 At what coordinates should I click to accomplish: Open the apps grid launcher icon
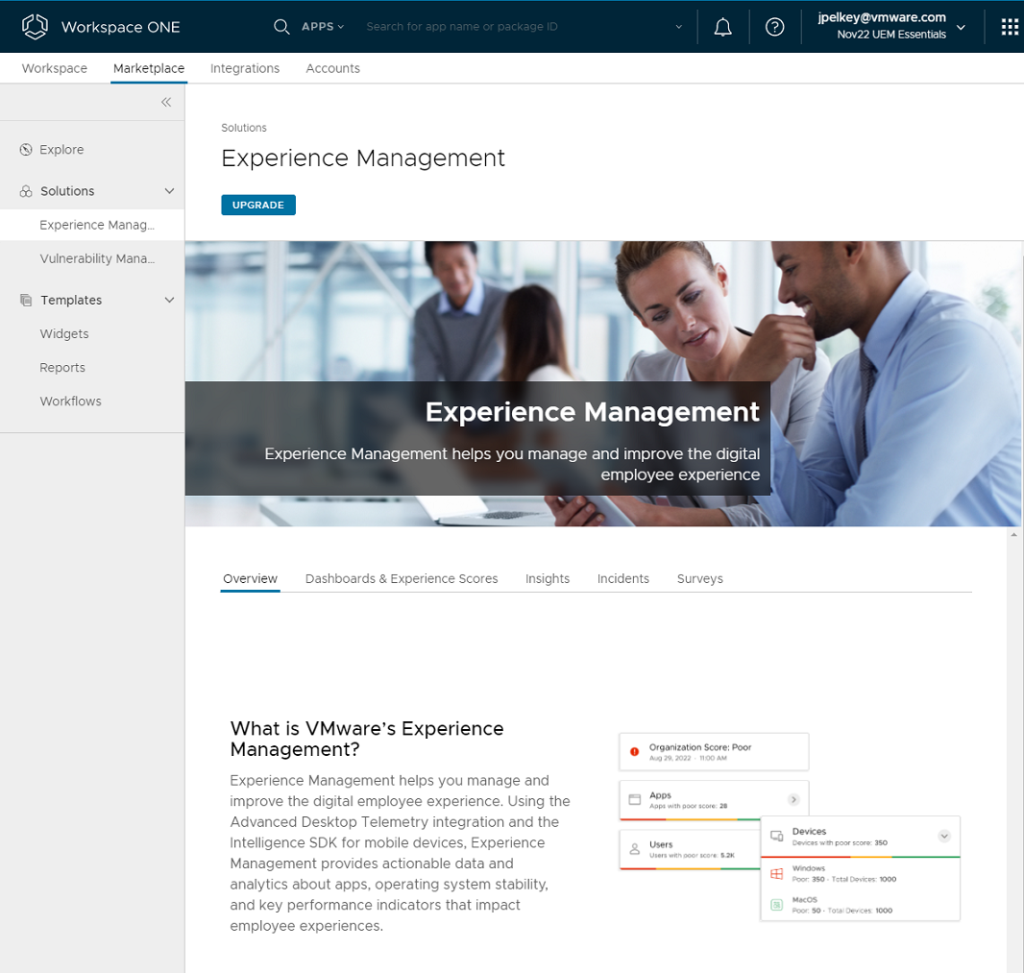pos(1010,27)
